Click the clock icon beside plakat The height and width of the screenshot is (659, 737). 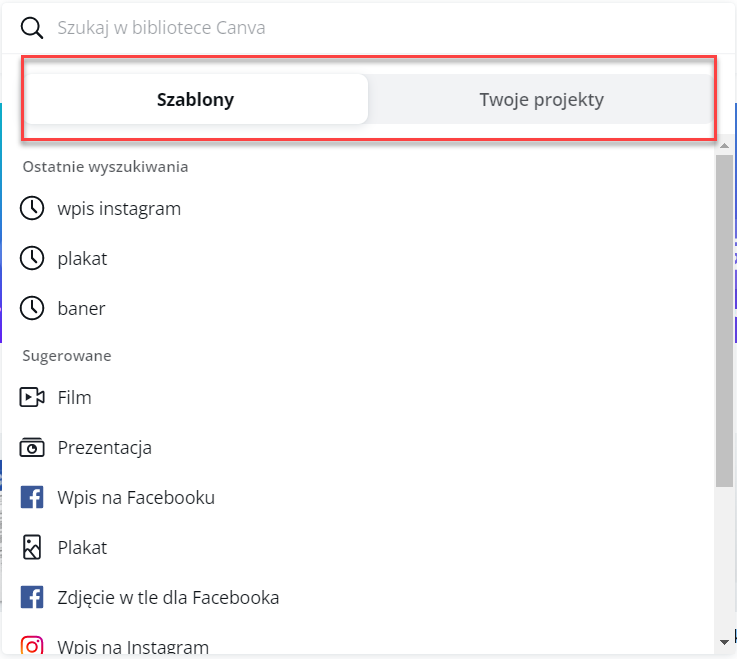click(32, 259)
